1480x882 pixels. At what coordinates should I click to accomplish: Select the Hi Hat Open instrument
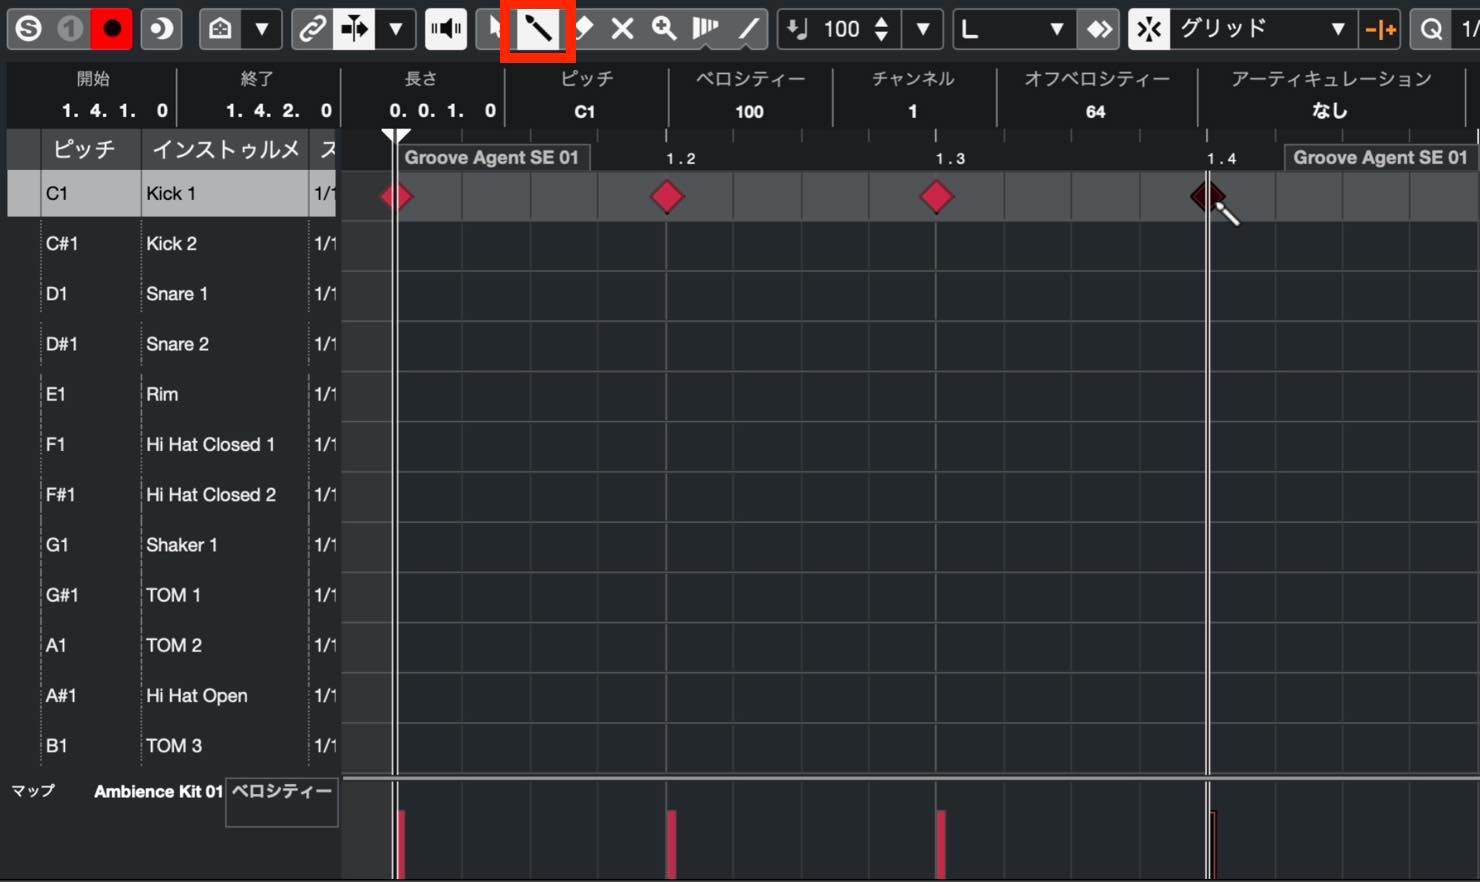point(196,696)
